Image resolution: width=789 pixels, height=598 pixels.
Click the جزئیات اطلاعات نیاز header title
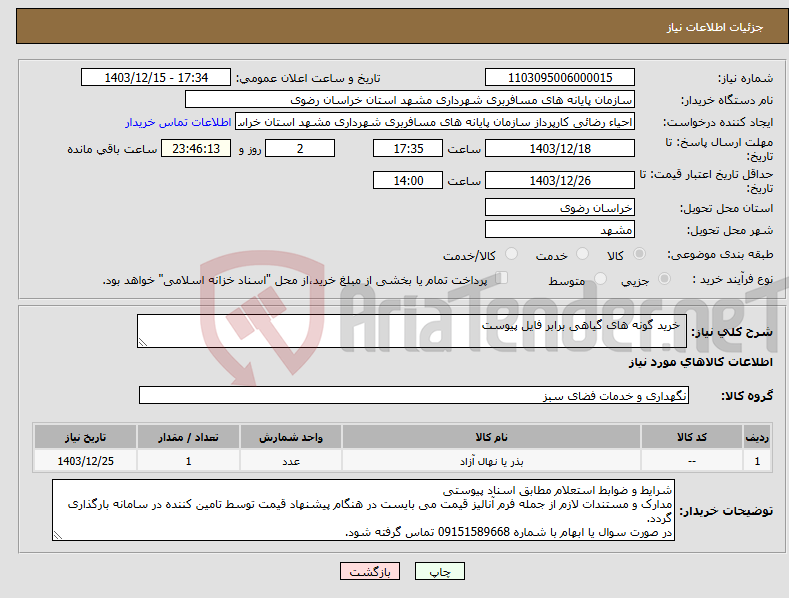point(715,27)
